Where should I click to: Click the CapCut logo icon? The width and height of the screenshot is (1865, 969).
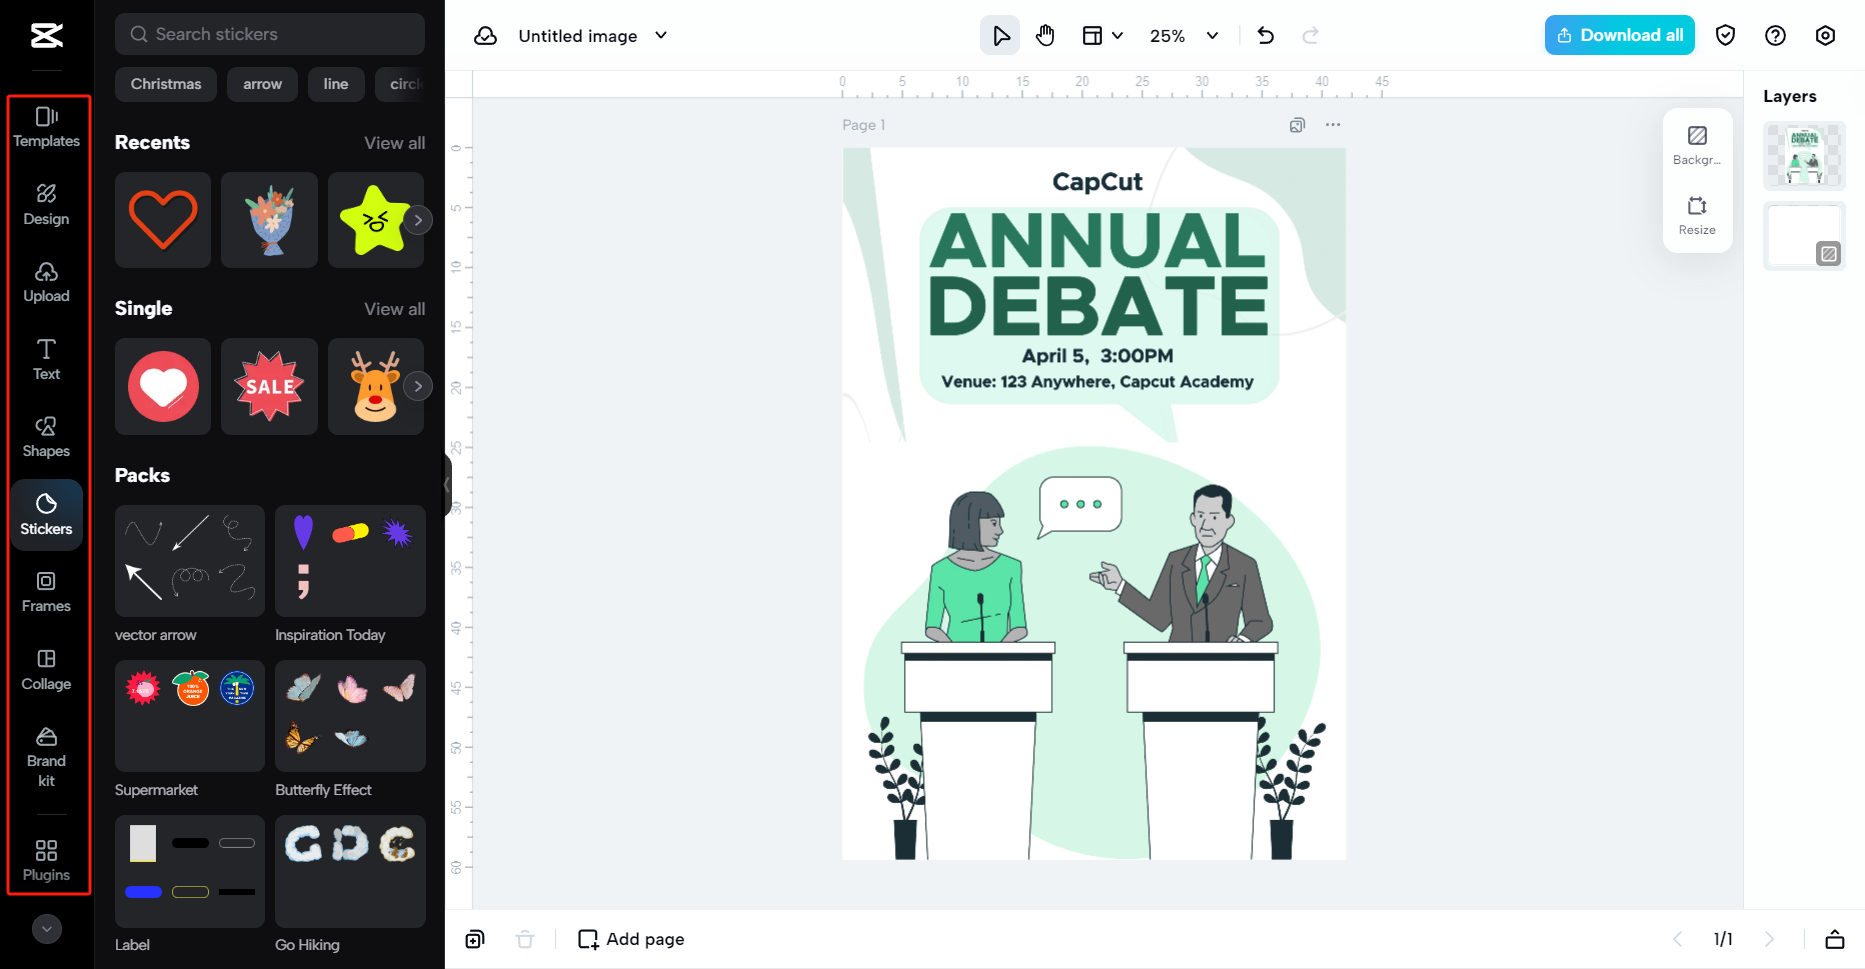pyautogui.click(x=46, y=35)
